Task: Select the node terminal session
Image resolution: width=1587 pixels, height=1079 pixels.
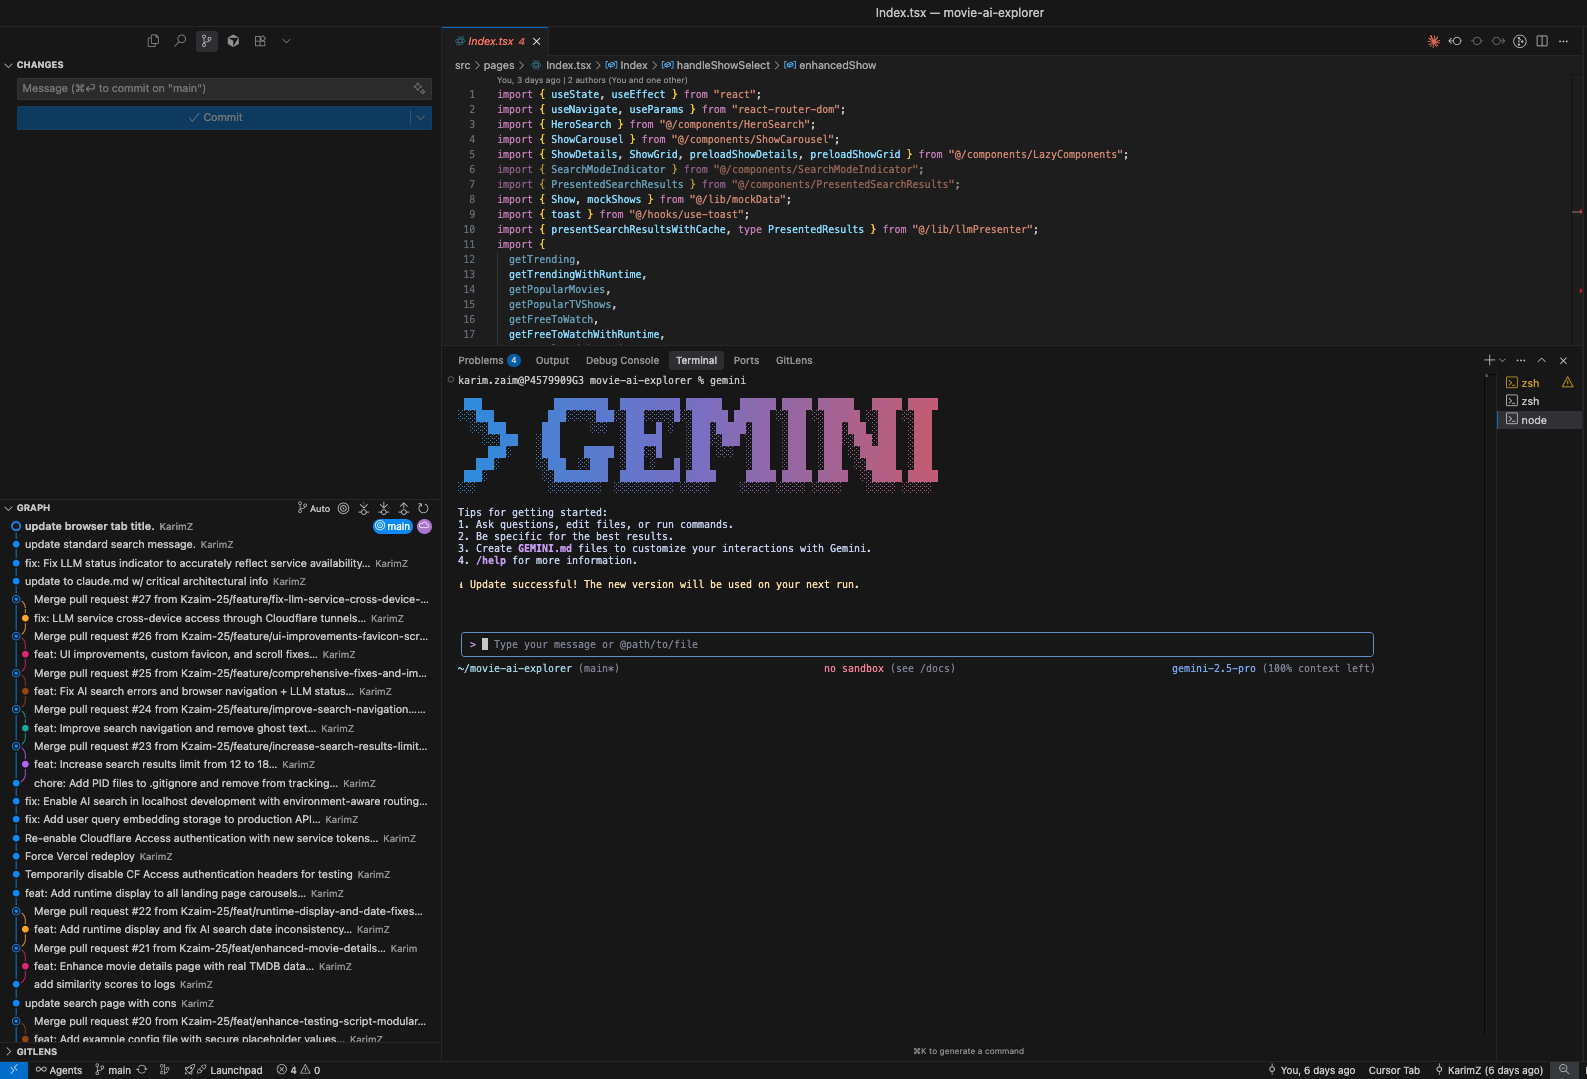Action: point(1533,420)
